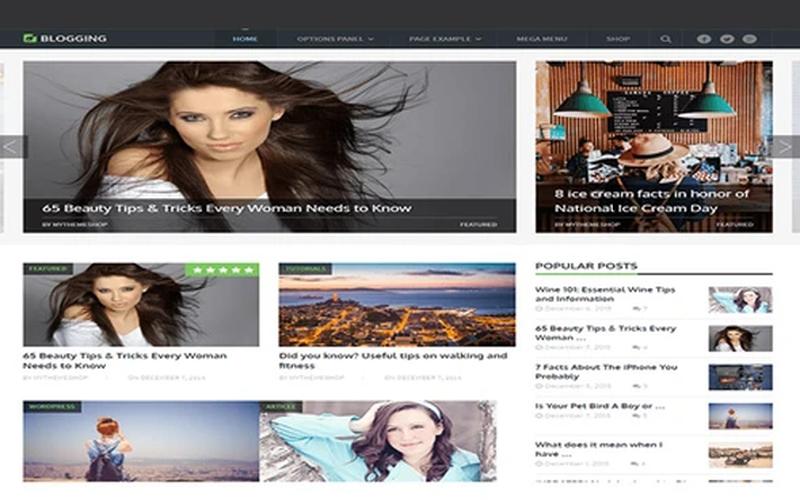Select the HOME menu item

[245, 39]
